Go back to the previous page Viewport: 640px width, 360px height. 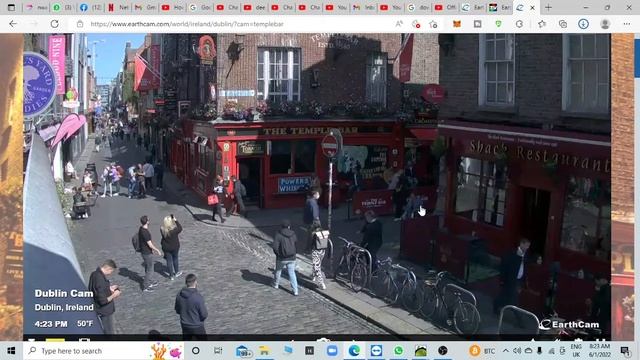tap(13, 24)
